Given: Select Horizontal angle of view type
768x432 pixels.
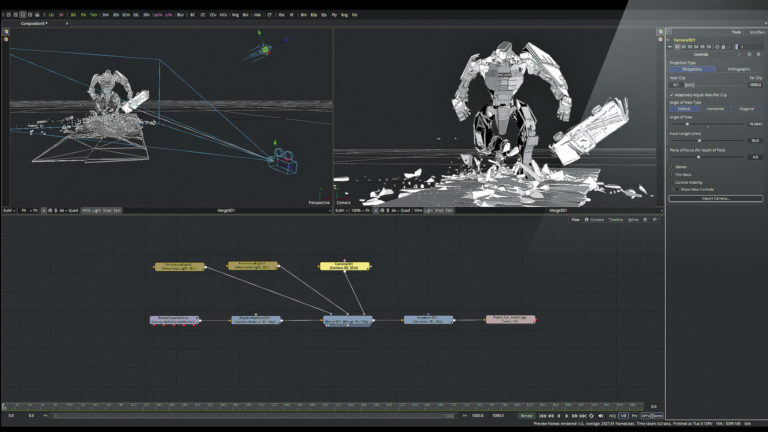Looking at the screenshot, I should [715, 109].
